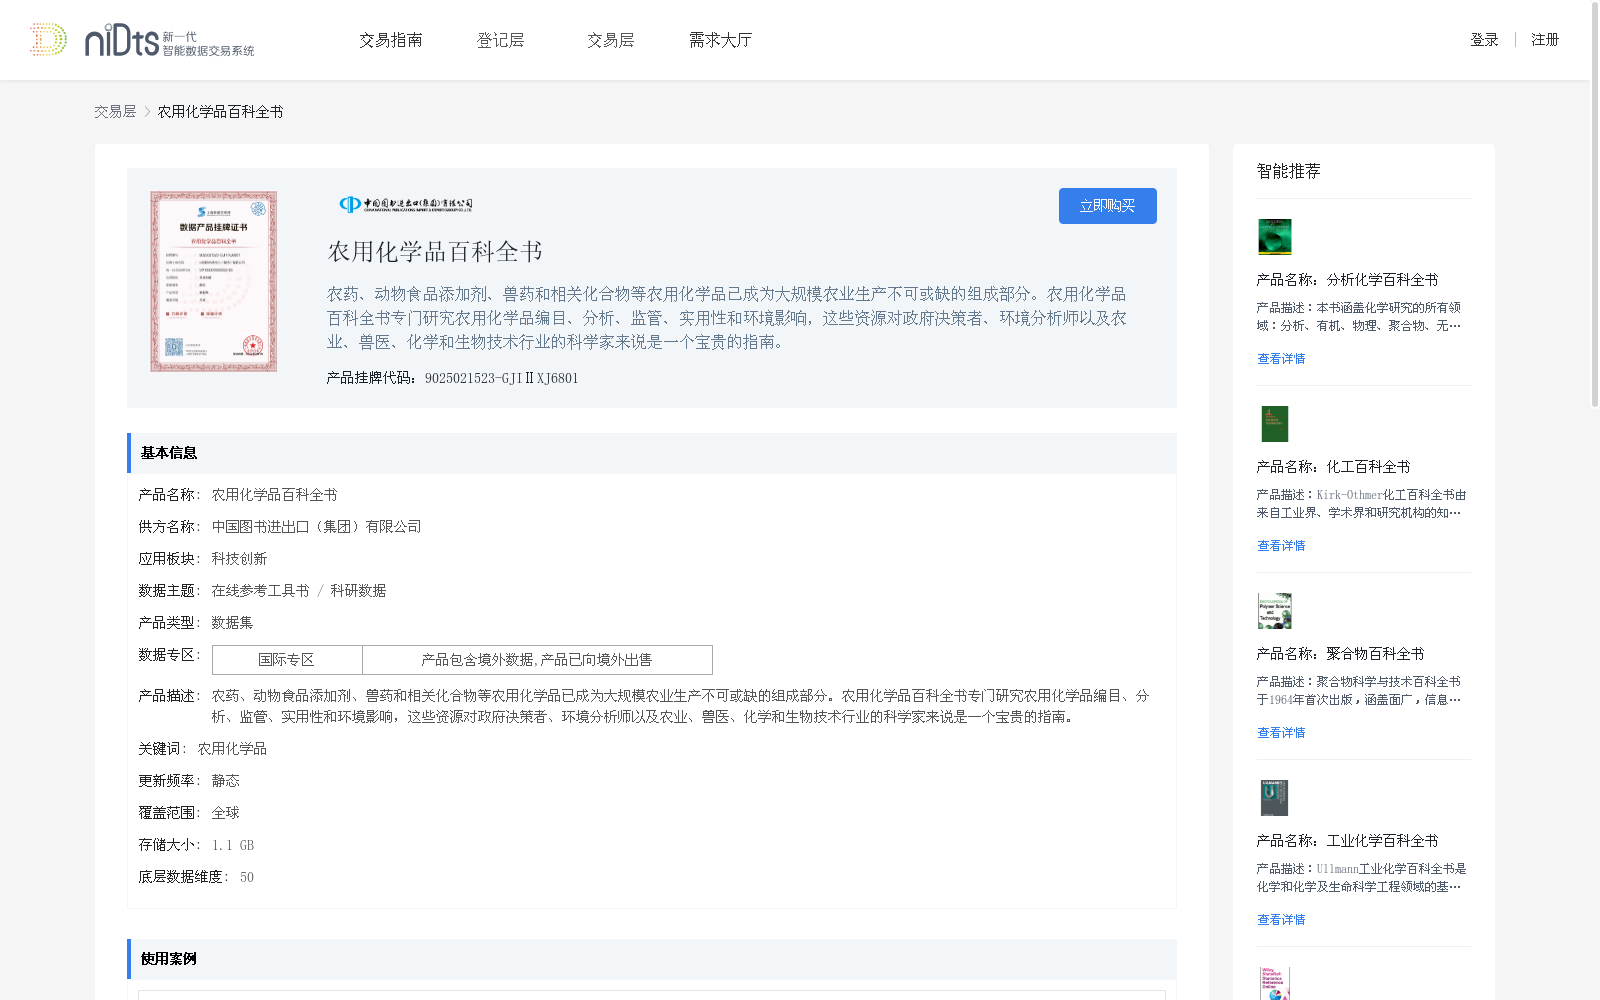Open 分析化学百科全书 book cover thumbnail
Viewport: 1600px width, 1000px height.
pyautogui.click(x=1275, y=237)
